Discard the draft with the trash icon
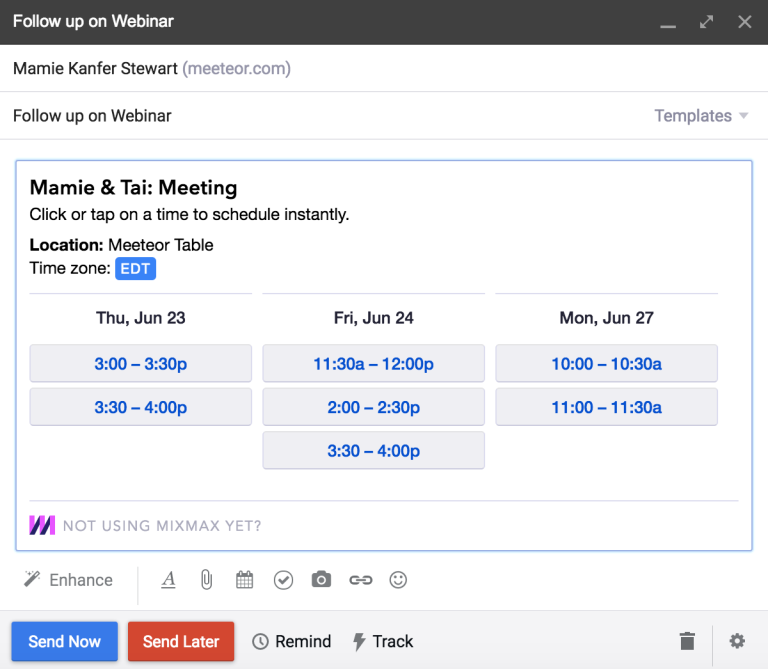The image size is (768, 669). (687, 641)
